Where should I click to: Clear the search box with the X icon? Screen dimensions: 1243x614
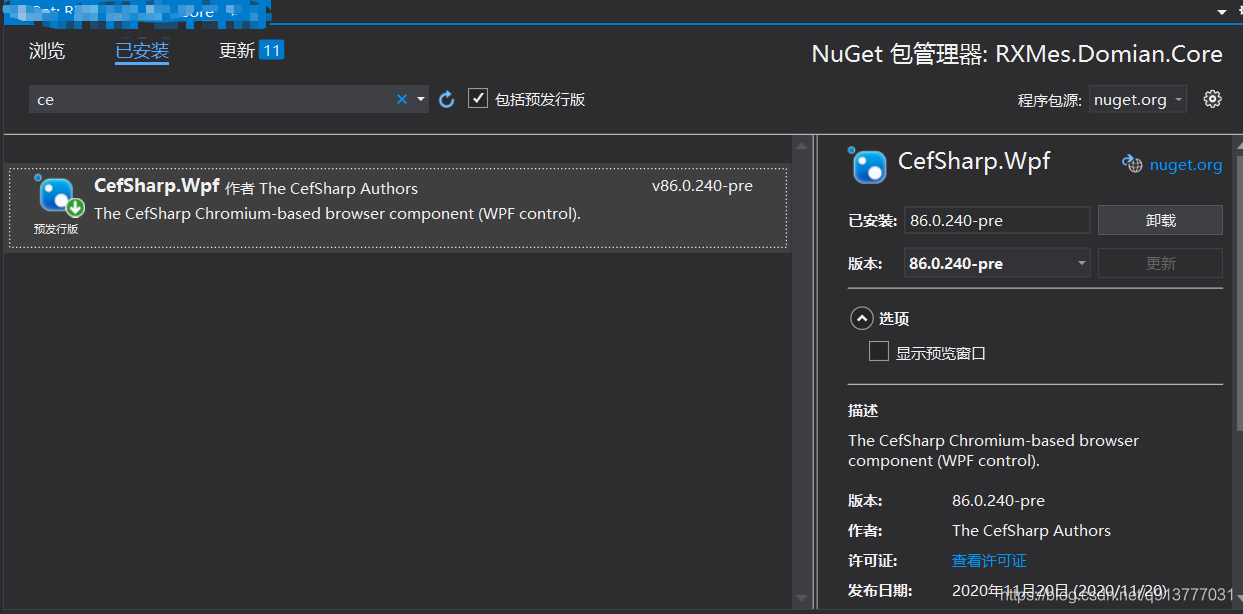(x=400, y=99)
